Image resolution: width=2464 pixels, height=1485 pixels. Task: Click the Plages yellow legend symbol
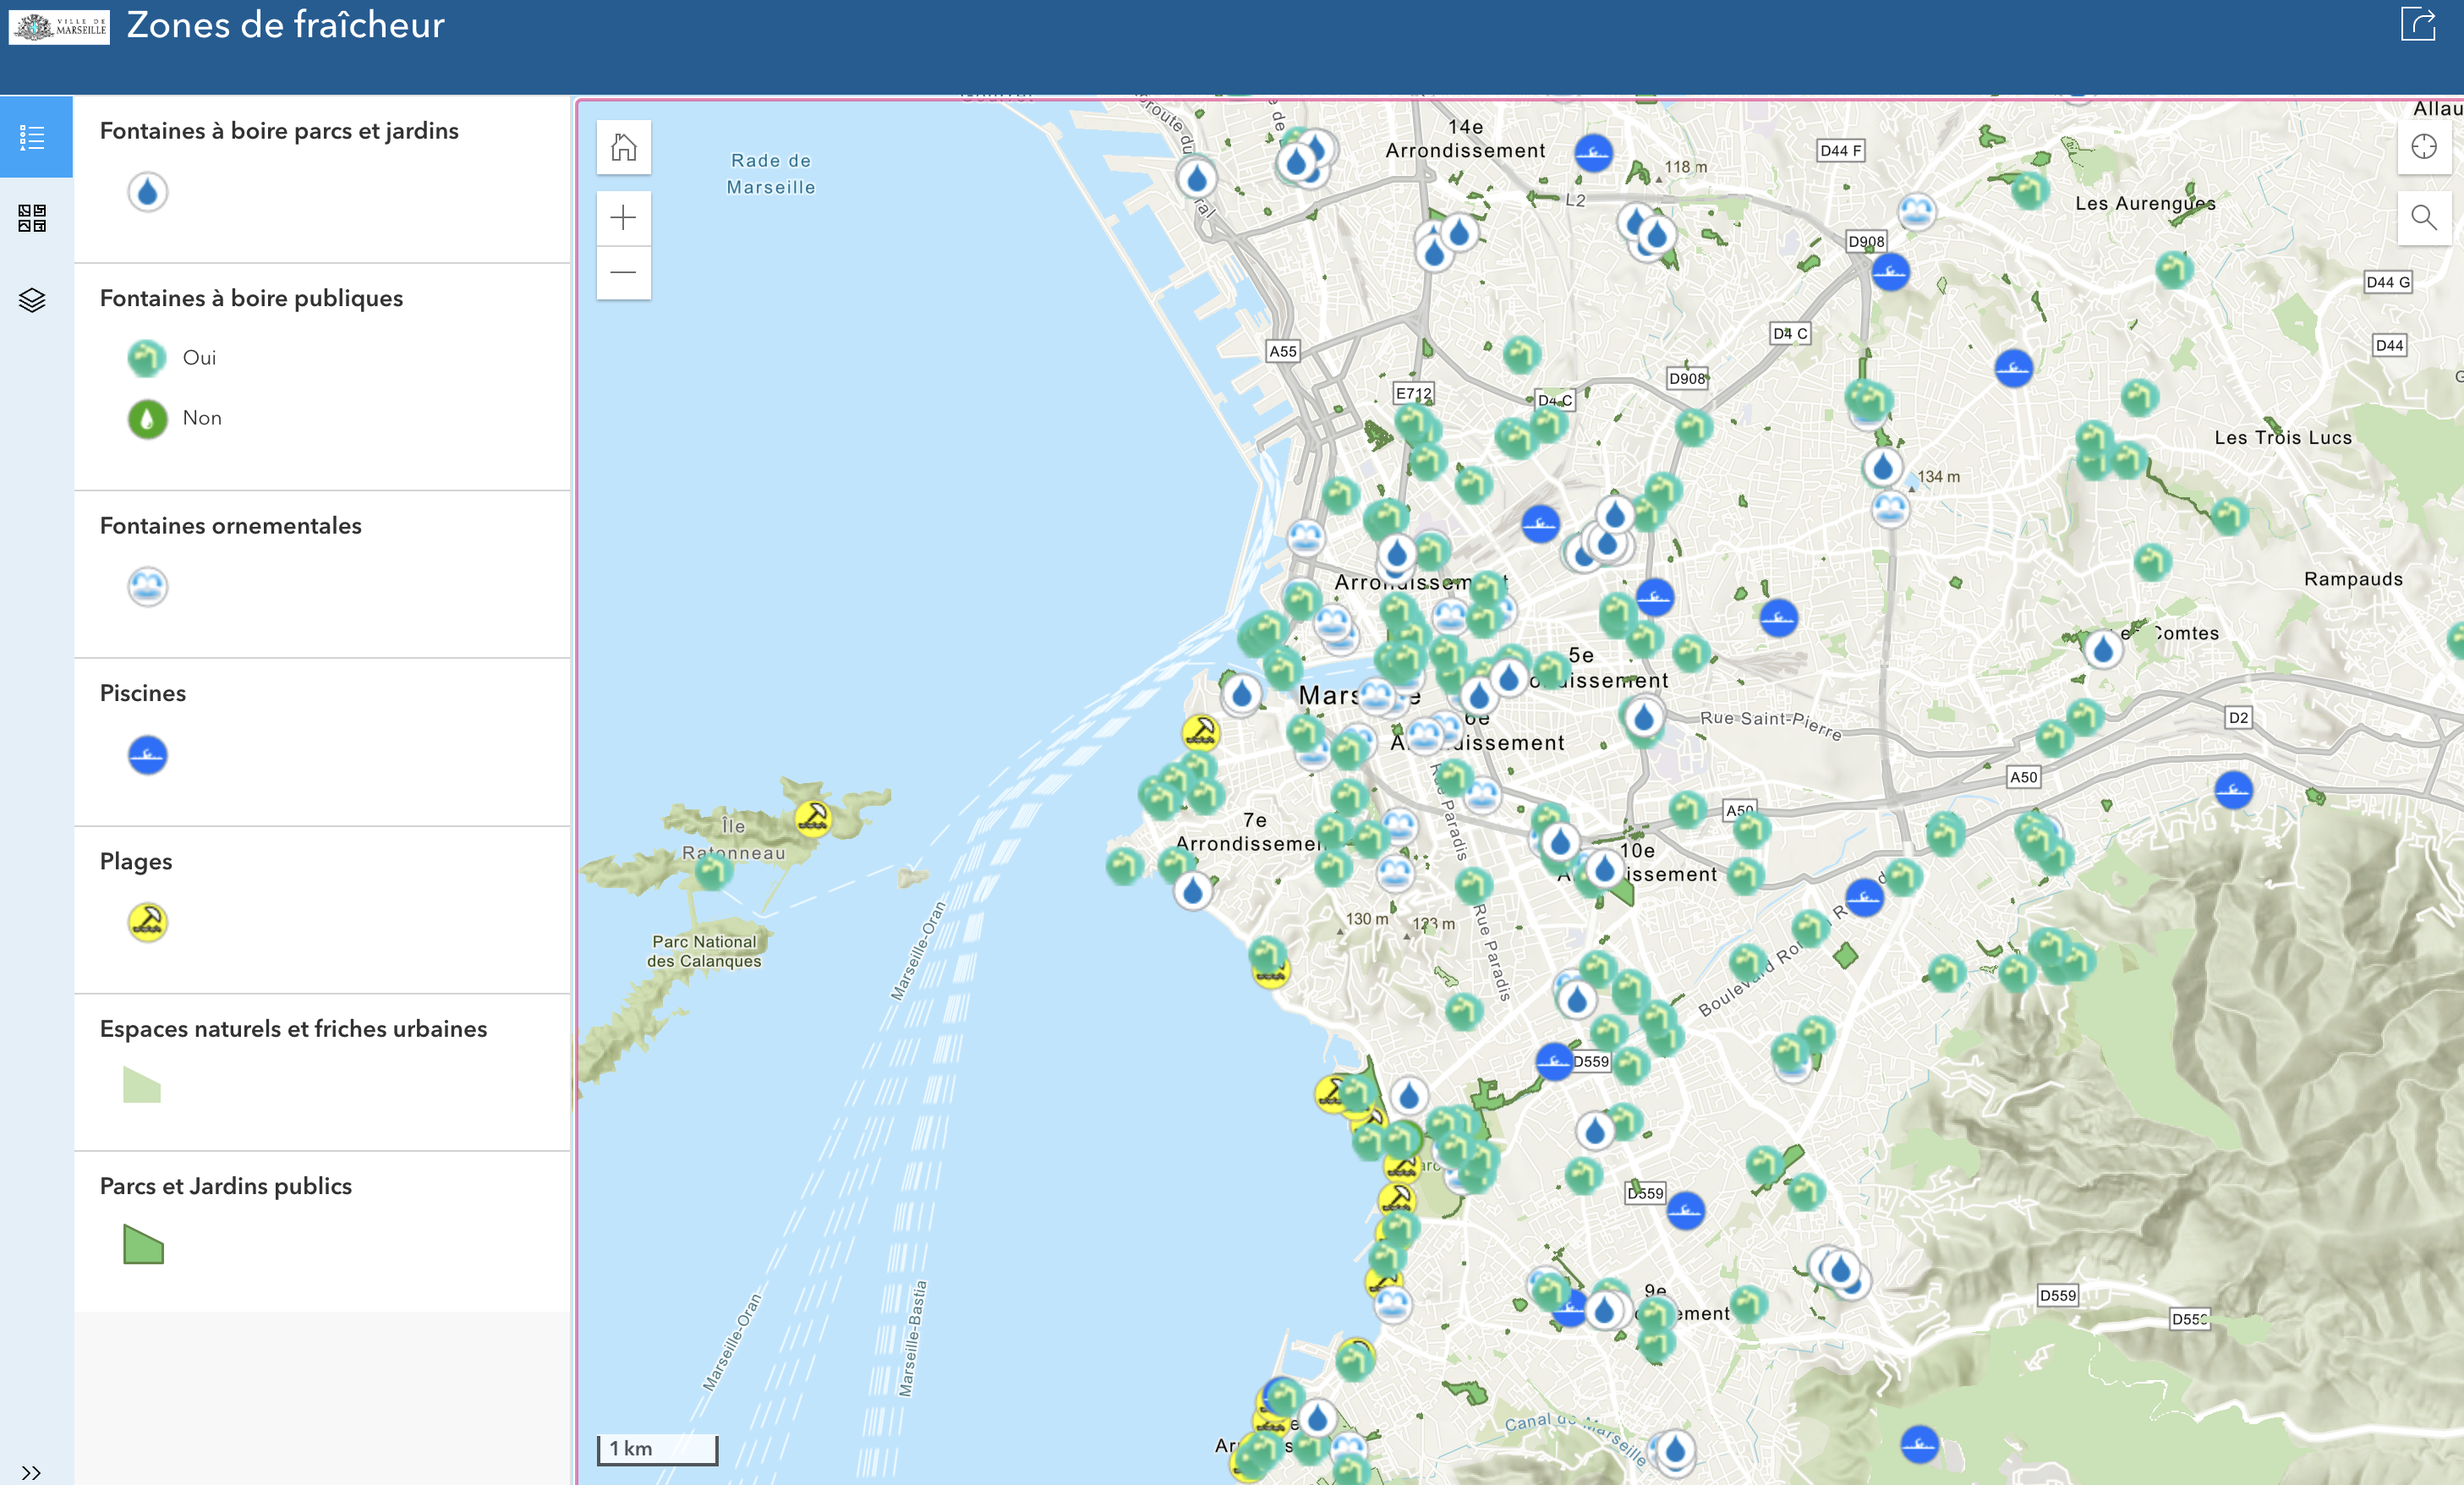coord(147,922)
